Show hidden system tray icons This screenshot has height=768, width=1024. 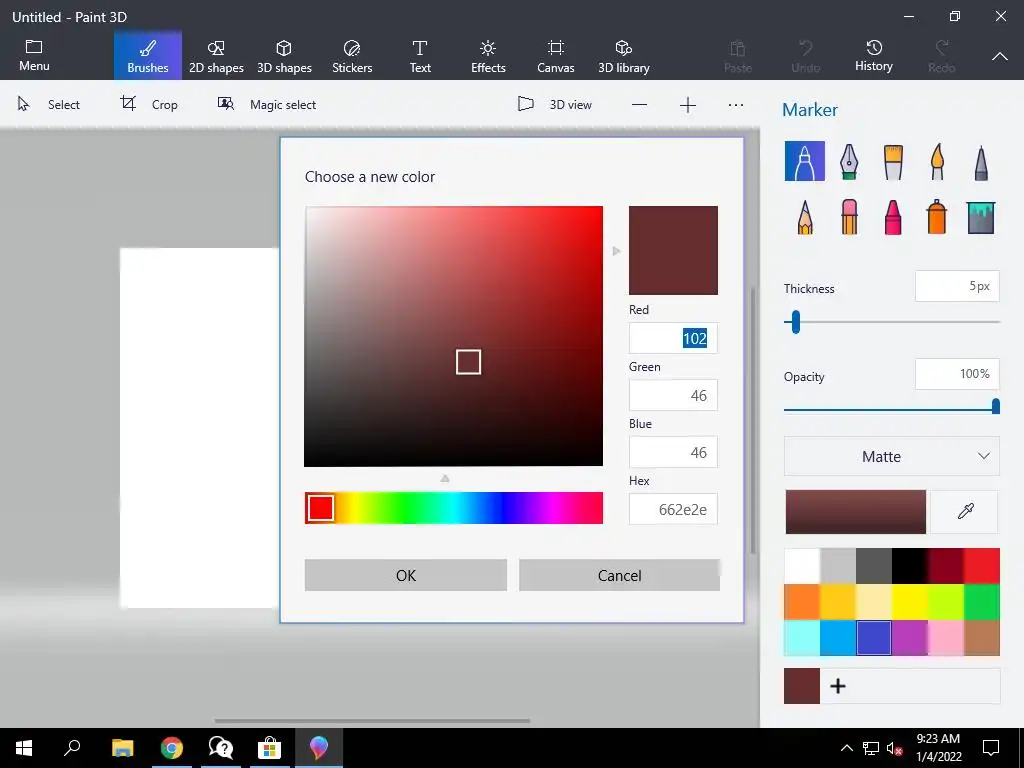coord(846,748)
